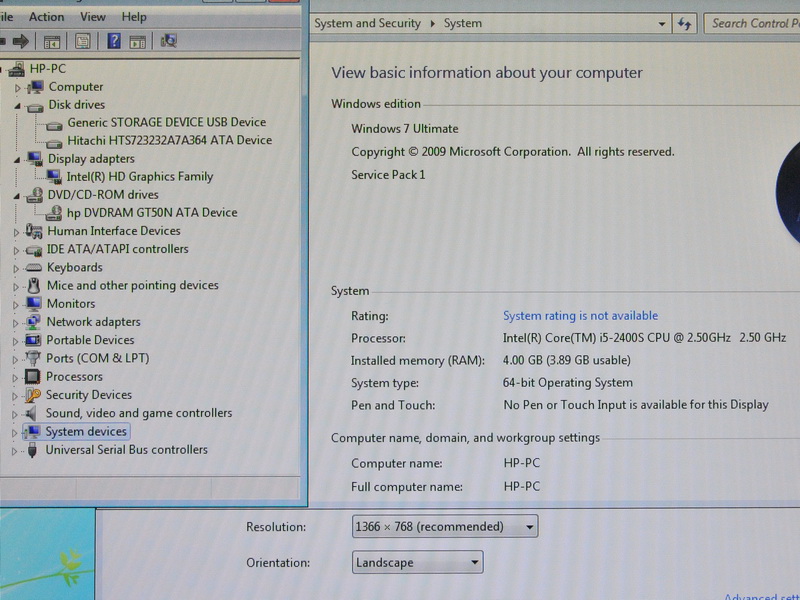The image size is (800, 600).
Task: Click the Mice and other pointing devices icon
Action: tap(34, 285)
